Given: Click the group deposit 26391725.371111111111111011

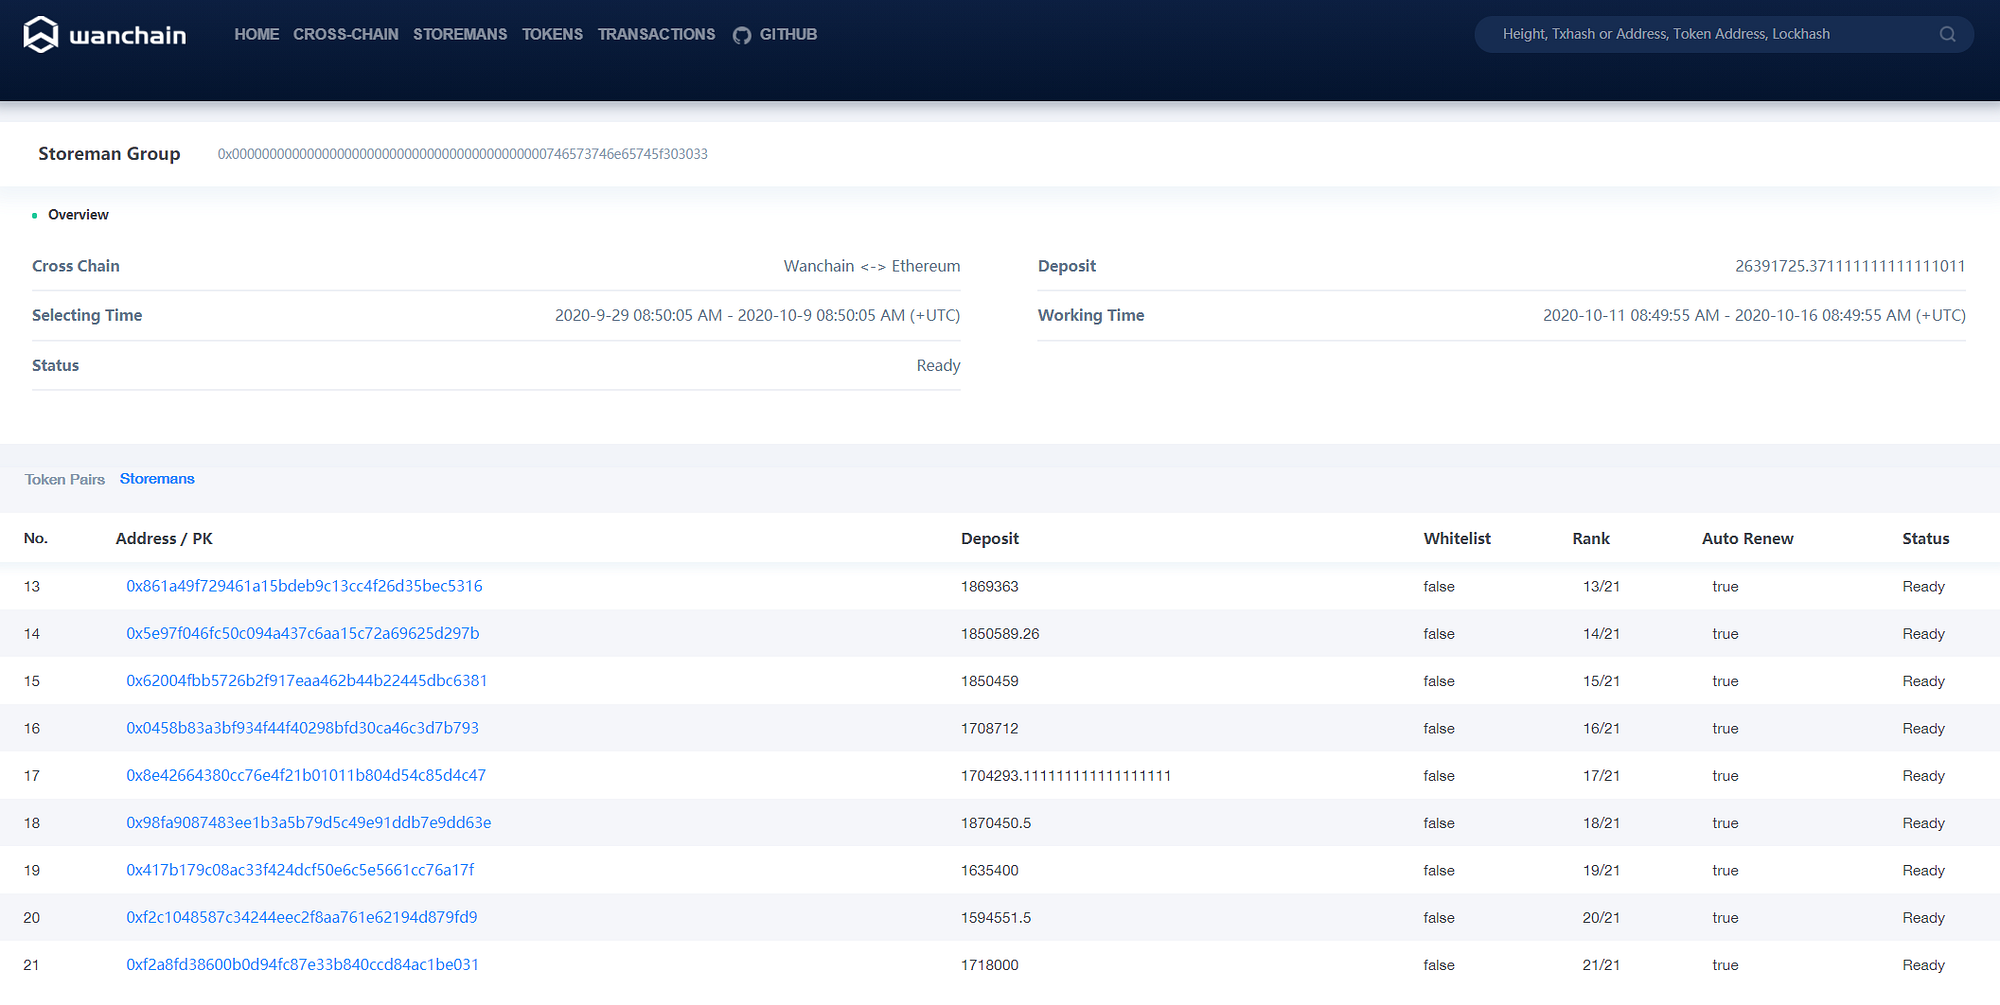Looking at the screenshot, I should [1850, 266].
